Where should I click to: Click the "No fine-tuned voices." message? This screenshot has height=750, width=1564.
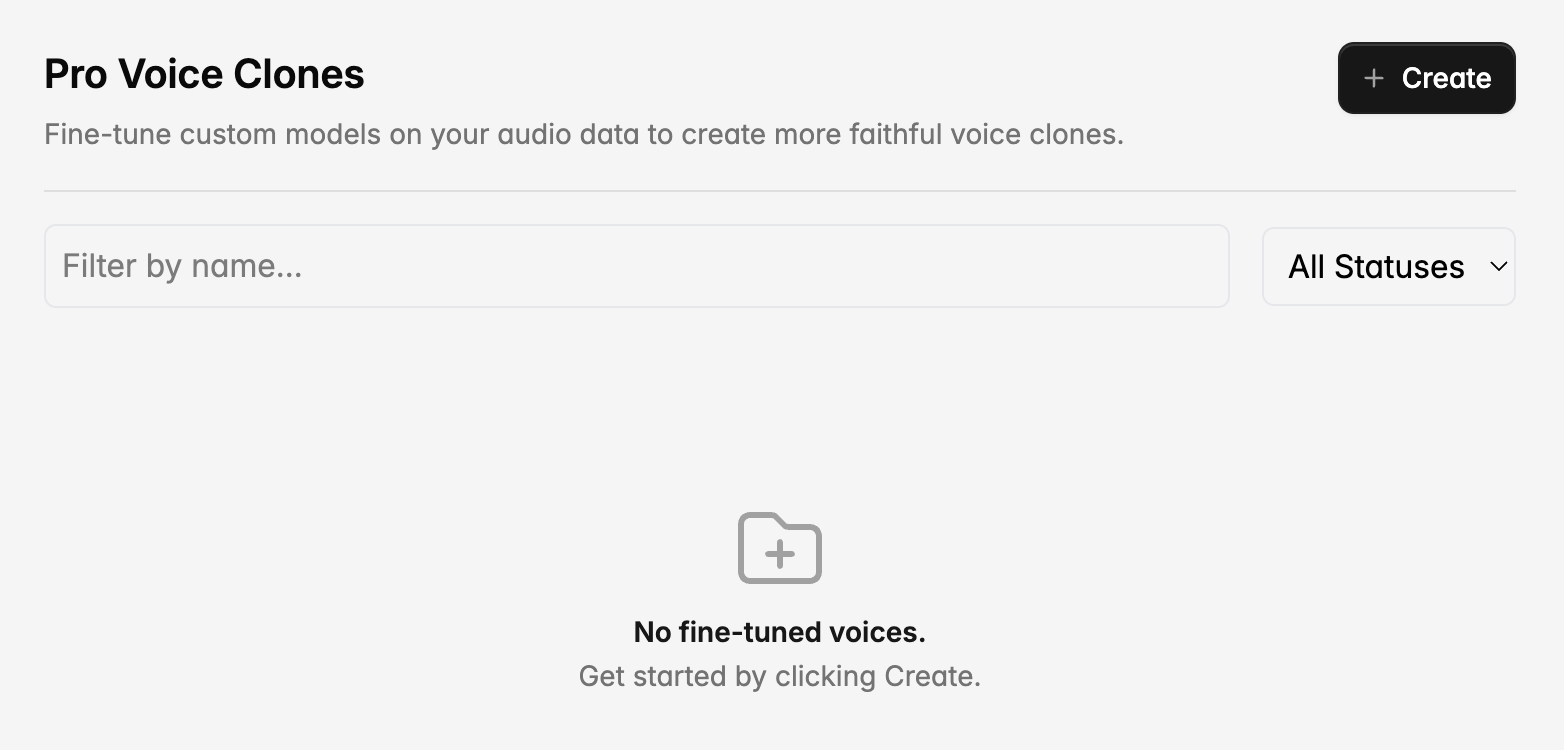(779, 632)
